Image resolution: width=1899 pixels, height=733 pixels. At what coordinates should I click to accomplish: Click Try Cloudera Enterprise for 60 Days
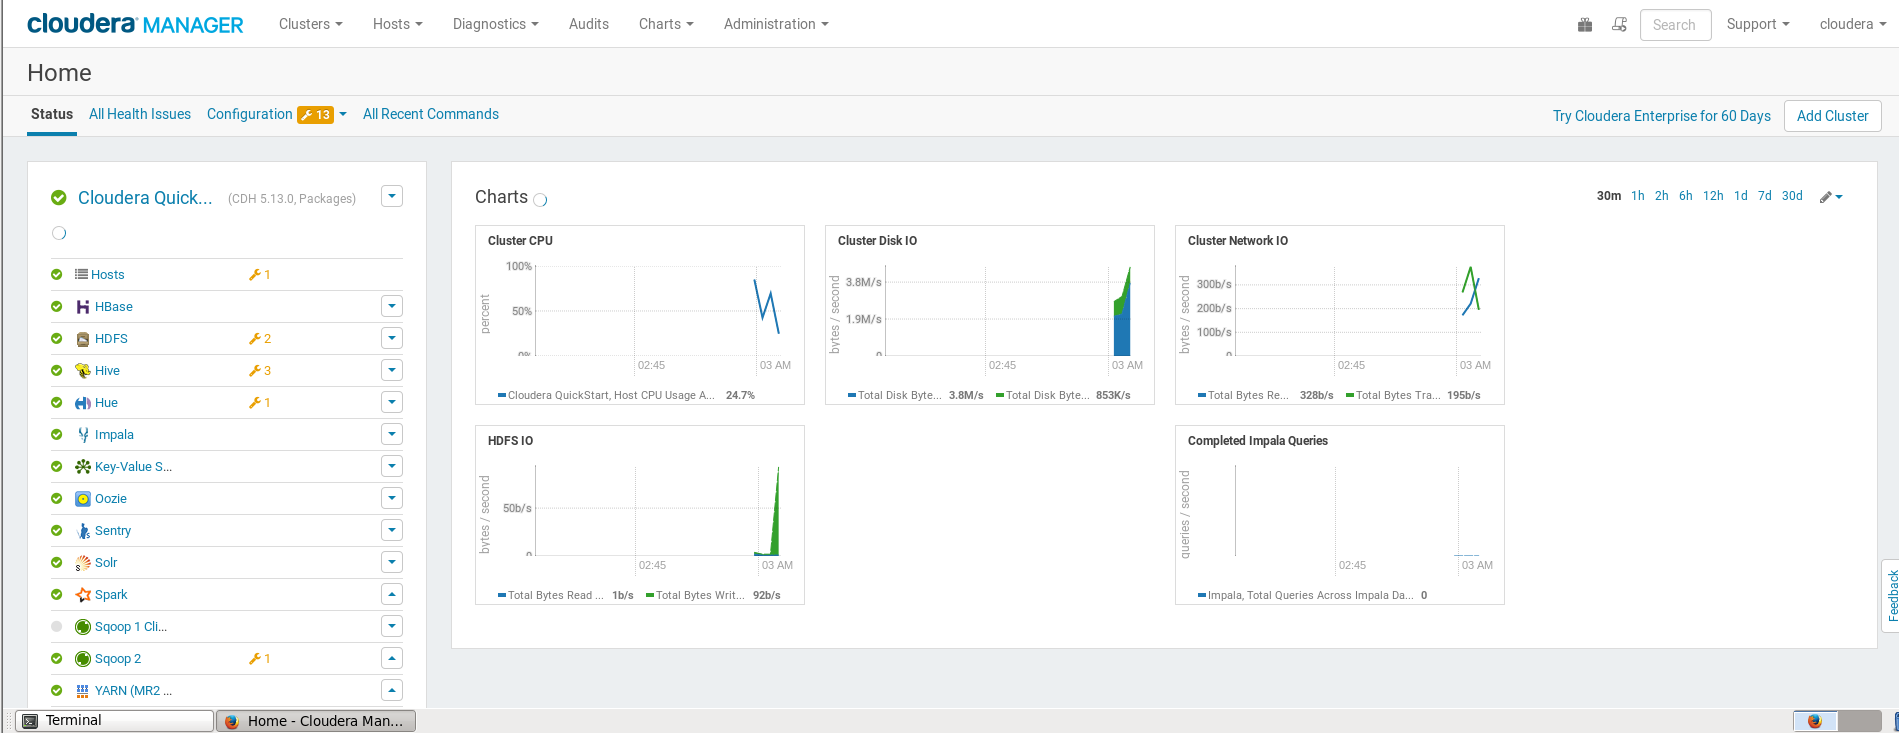1662,116
